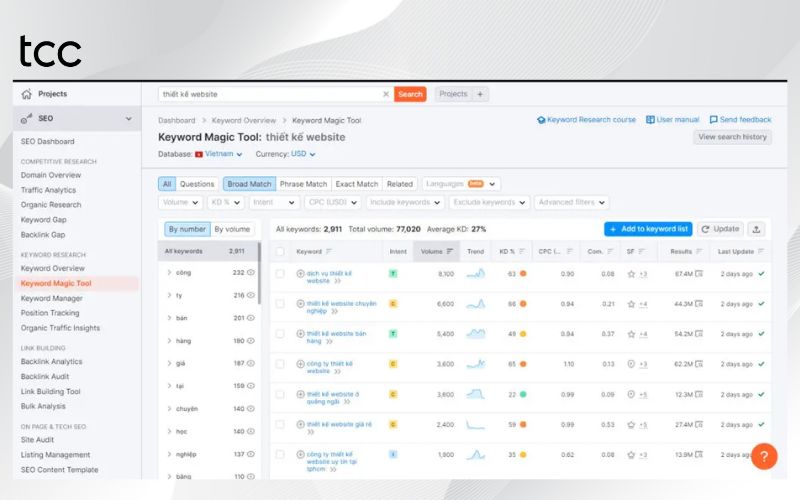Image resolution: width=800 pixels, height=500 pixels.
Task: Click the KD % column sort icon
Action: pyautogui.click(x=522, y=252)
